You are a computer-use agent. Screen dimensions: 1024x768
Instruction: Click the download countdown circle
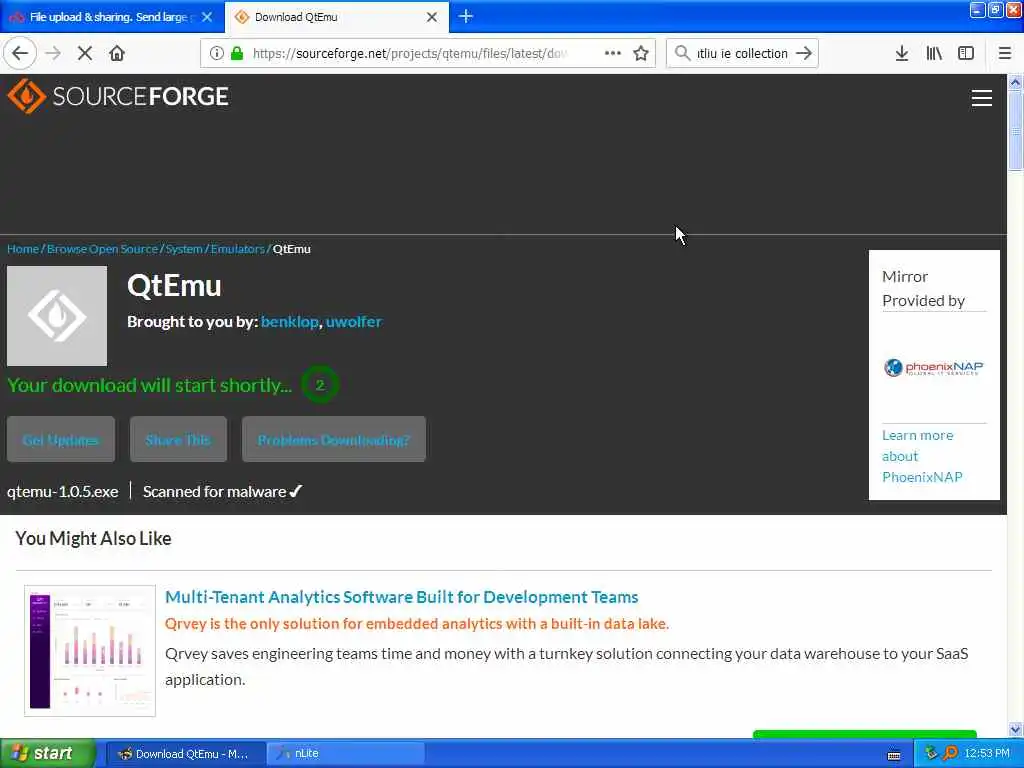320,385
